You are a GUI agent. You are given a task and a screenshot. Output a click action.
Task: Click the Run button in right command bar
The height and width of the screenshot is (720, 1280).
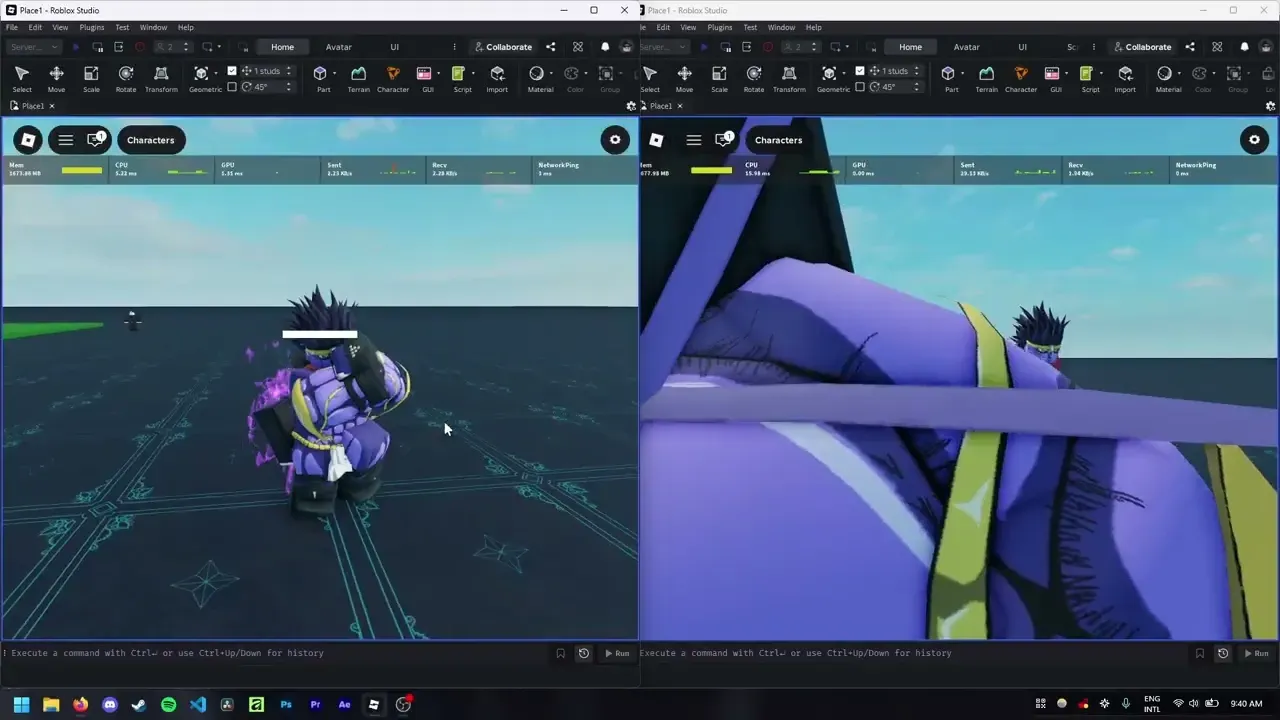click(x=1256, y=653)
